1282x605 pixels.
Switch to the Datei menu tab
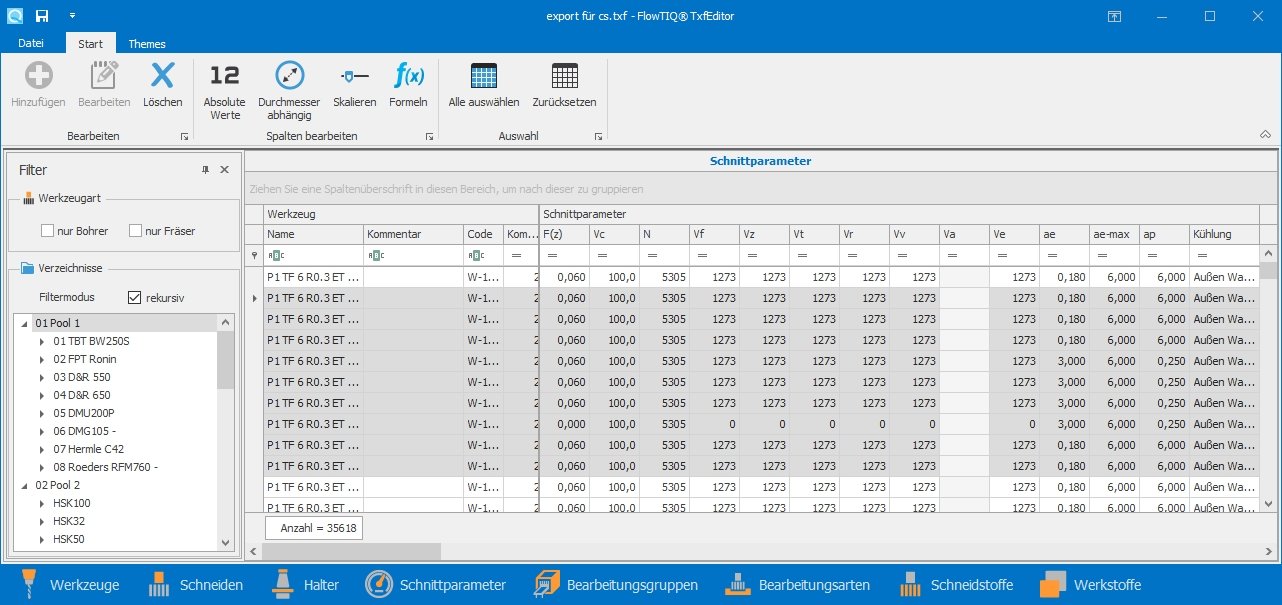coord(31,44)
